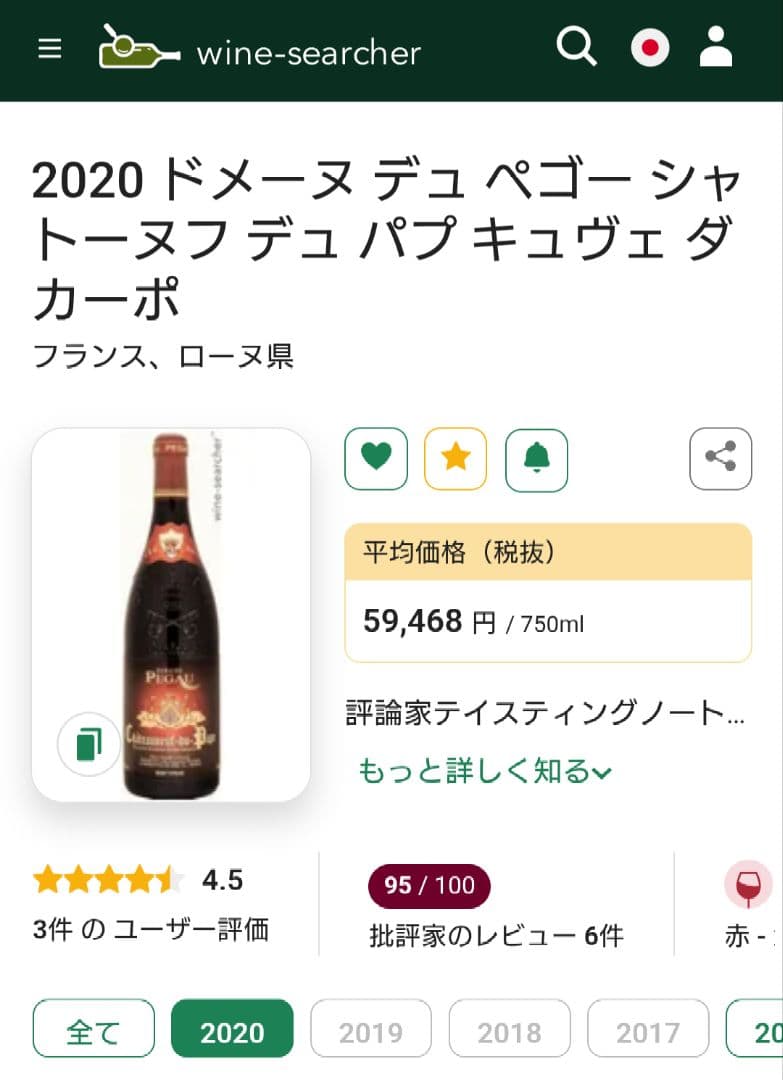Select the 2020 vintage button
Image resolution: width=783 pixels, height=1080 pixels.
pyautogui.click(x=232, y=1027)
